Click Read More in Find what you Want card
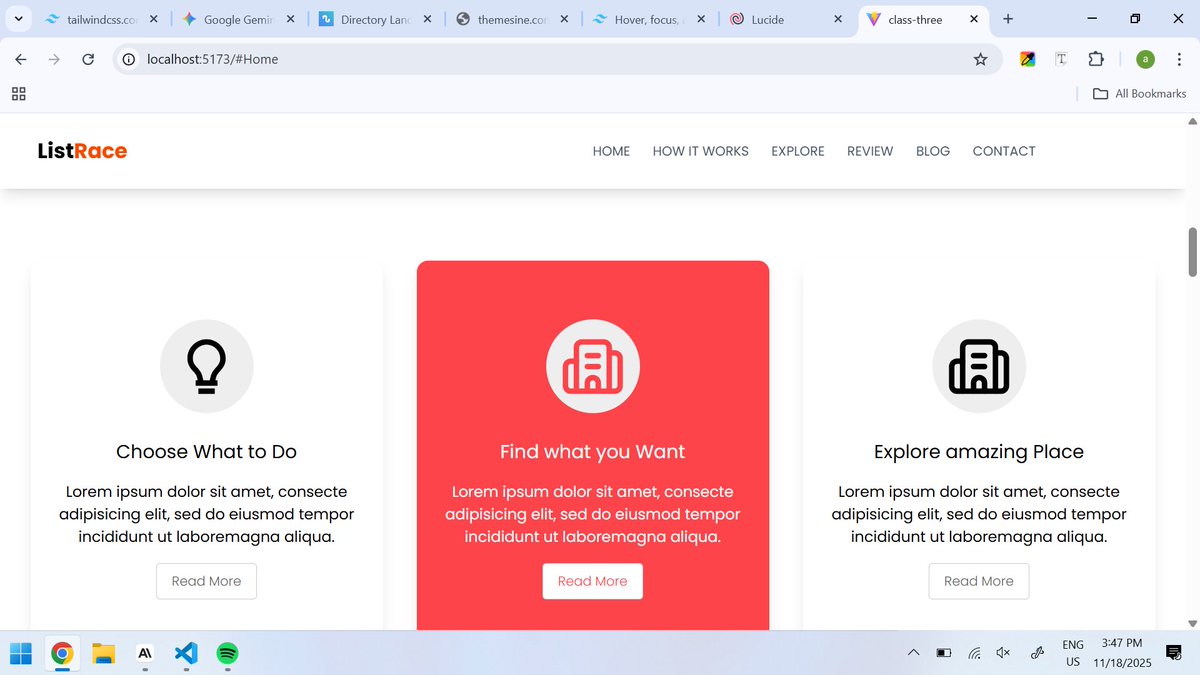This screenshot has width=1200, height=675. (x=593, y=581)
